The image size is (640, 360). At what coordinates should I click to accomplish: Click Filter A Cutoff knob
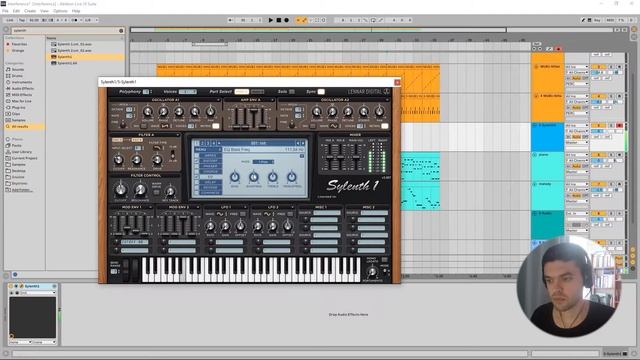[118, 160]
